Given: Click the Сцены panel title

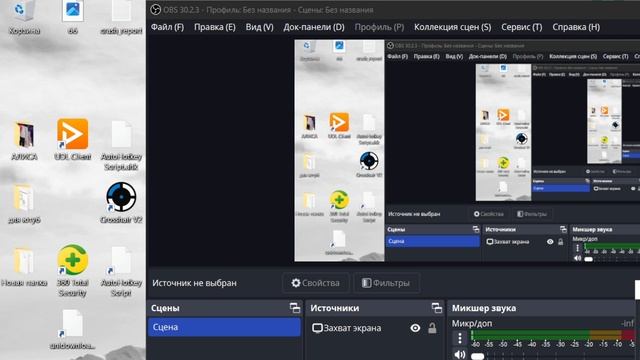Looking at the screenshot, I should pos(165,308).
